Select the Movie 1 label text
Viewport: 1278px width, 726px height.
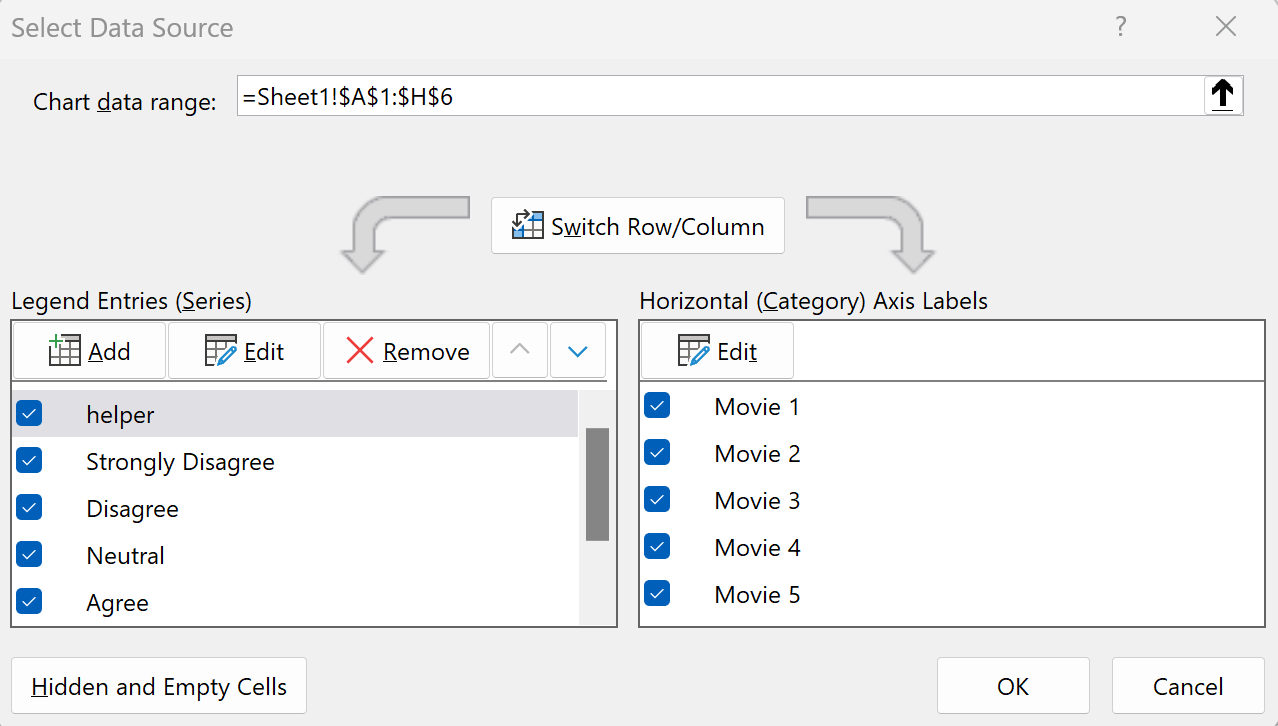click(757, 406)
